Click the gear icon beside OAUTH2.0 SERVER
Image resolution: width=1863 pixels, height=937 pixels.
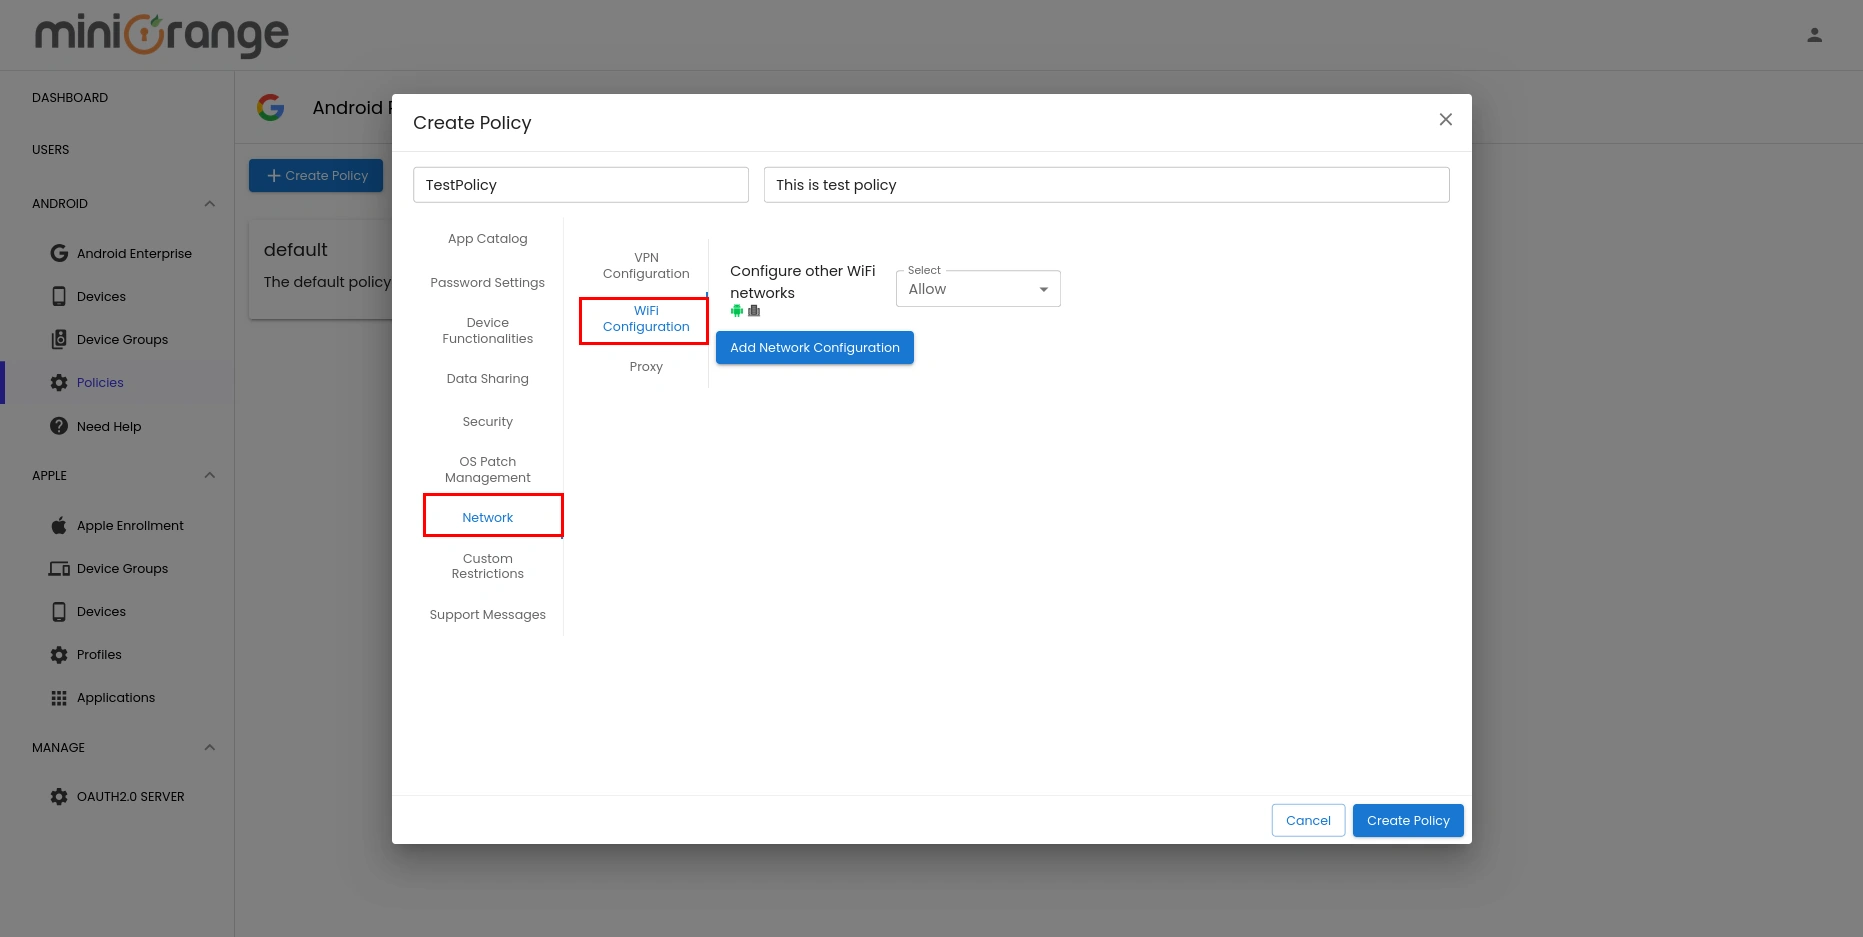coord(59,796)
